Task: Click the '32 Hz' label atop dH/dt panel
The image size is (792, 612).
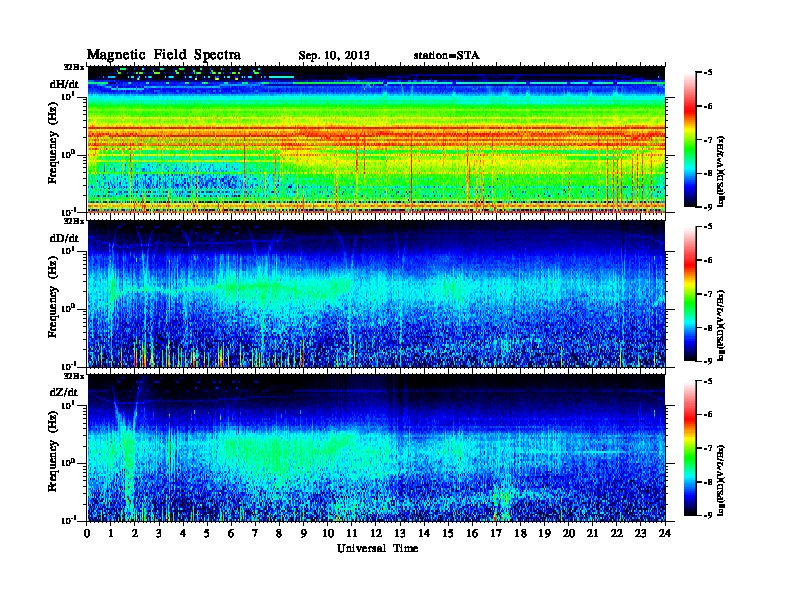Action: 74,66
